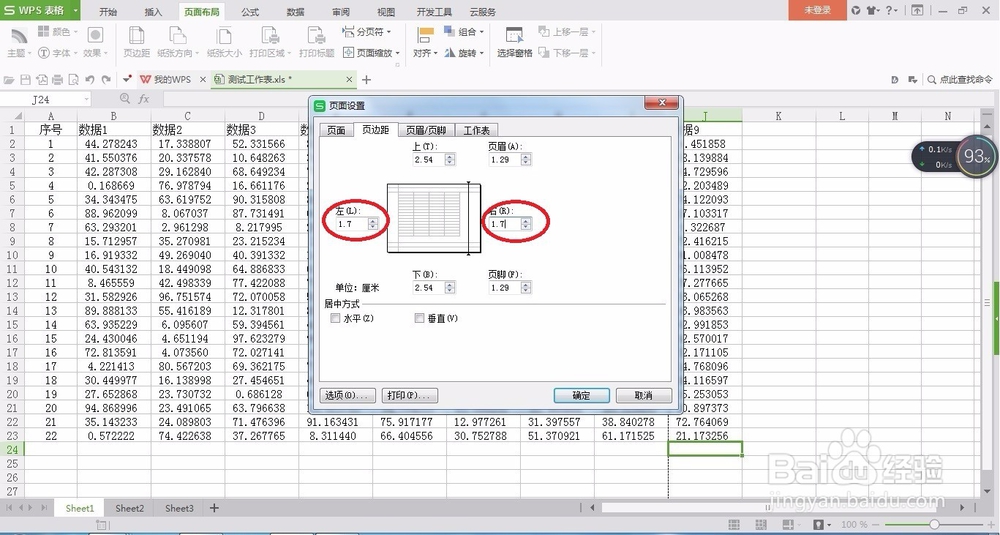Click the undo arrow icon
Screen dimensions: 1000x535
(90, 80)
